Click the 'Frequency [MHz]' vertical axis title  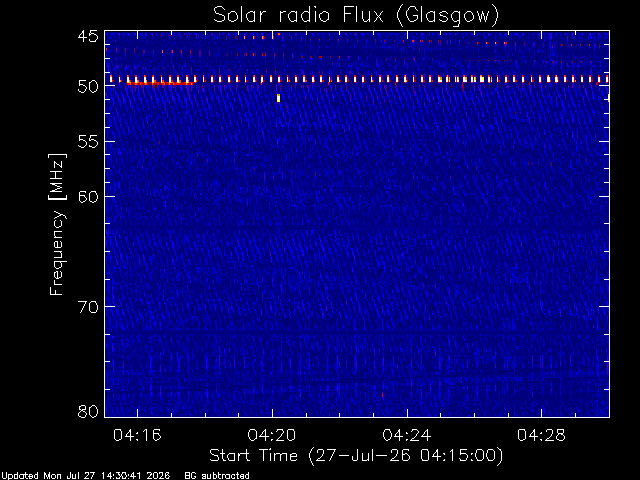tap(57, 224)
